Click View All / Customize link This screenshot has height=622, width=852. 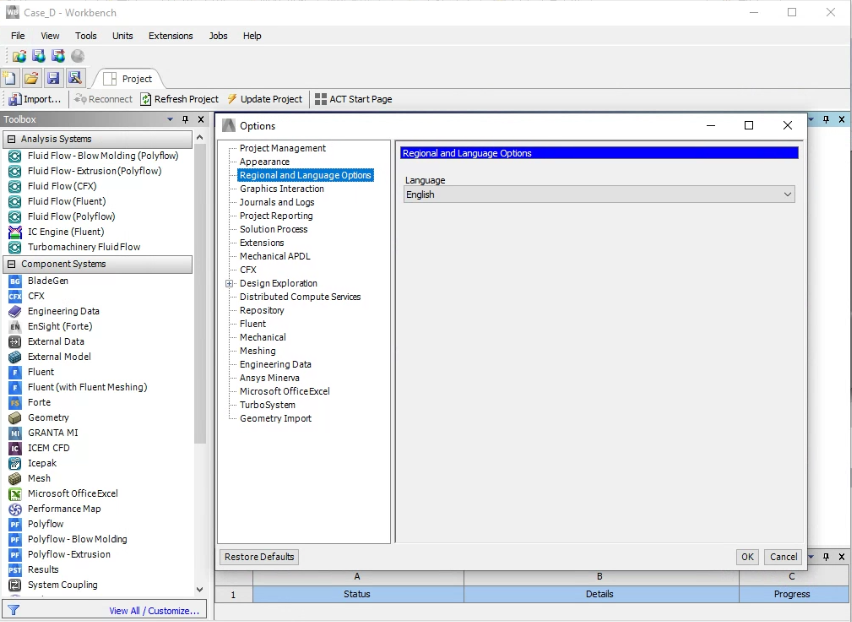(x=154, y=611)
